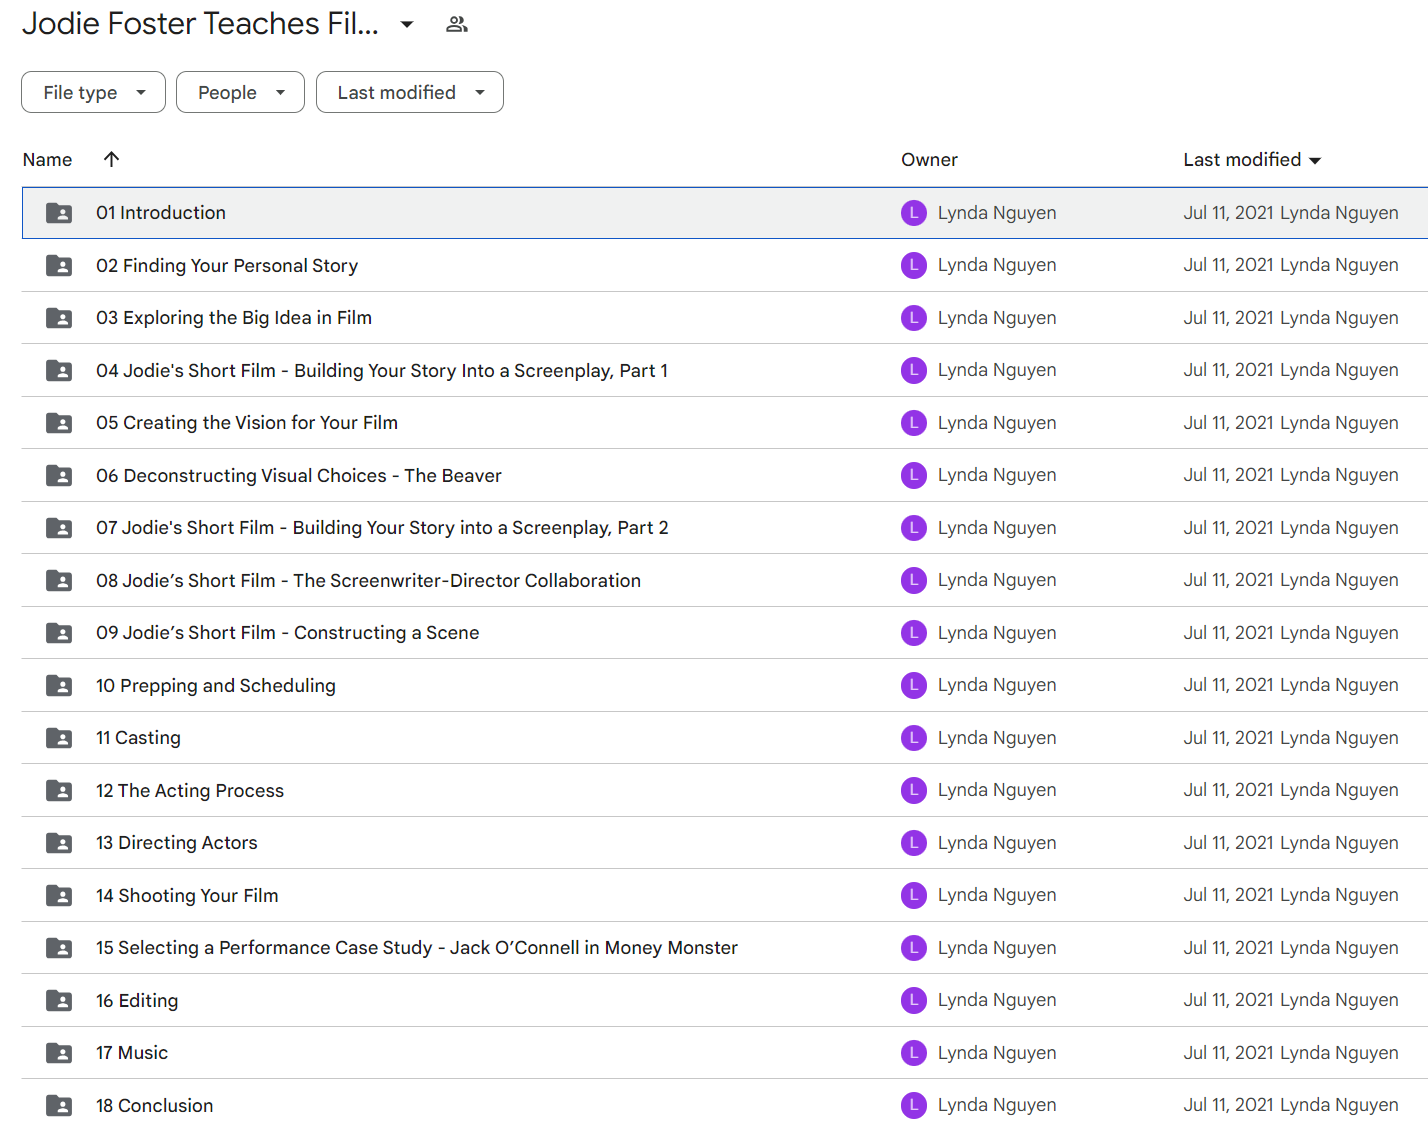
Task: Click owner avatar in 18 Conclusion row
Action: click(x=914, y=1105)
